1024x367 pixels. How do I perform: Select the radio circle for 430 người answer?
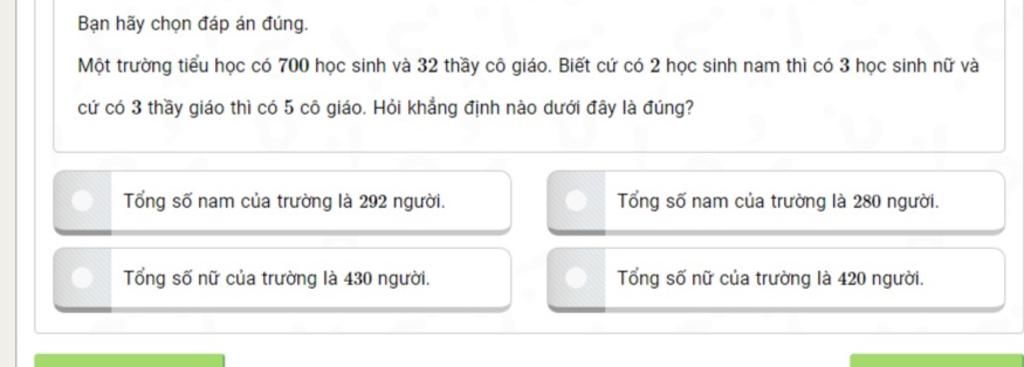(82, 278)
